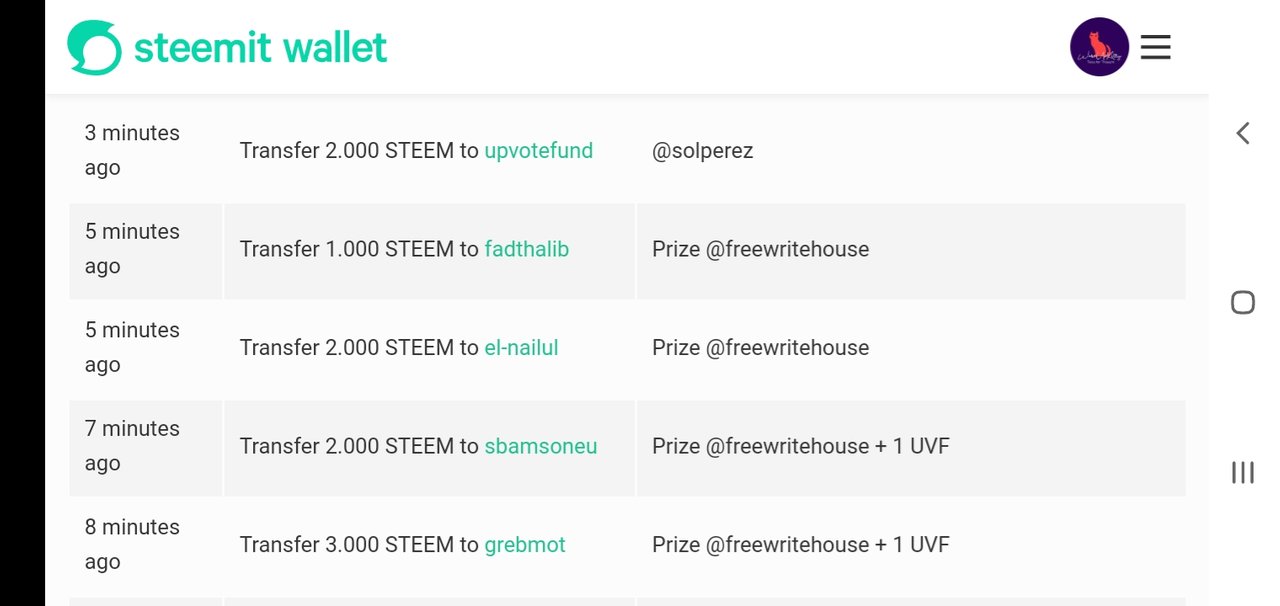Tap the Android home button
This screenshot has width=1280, height=606.
(1242, 302)
